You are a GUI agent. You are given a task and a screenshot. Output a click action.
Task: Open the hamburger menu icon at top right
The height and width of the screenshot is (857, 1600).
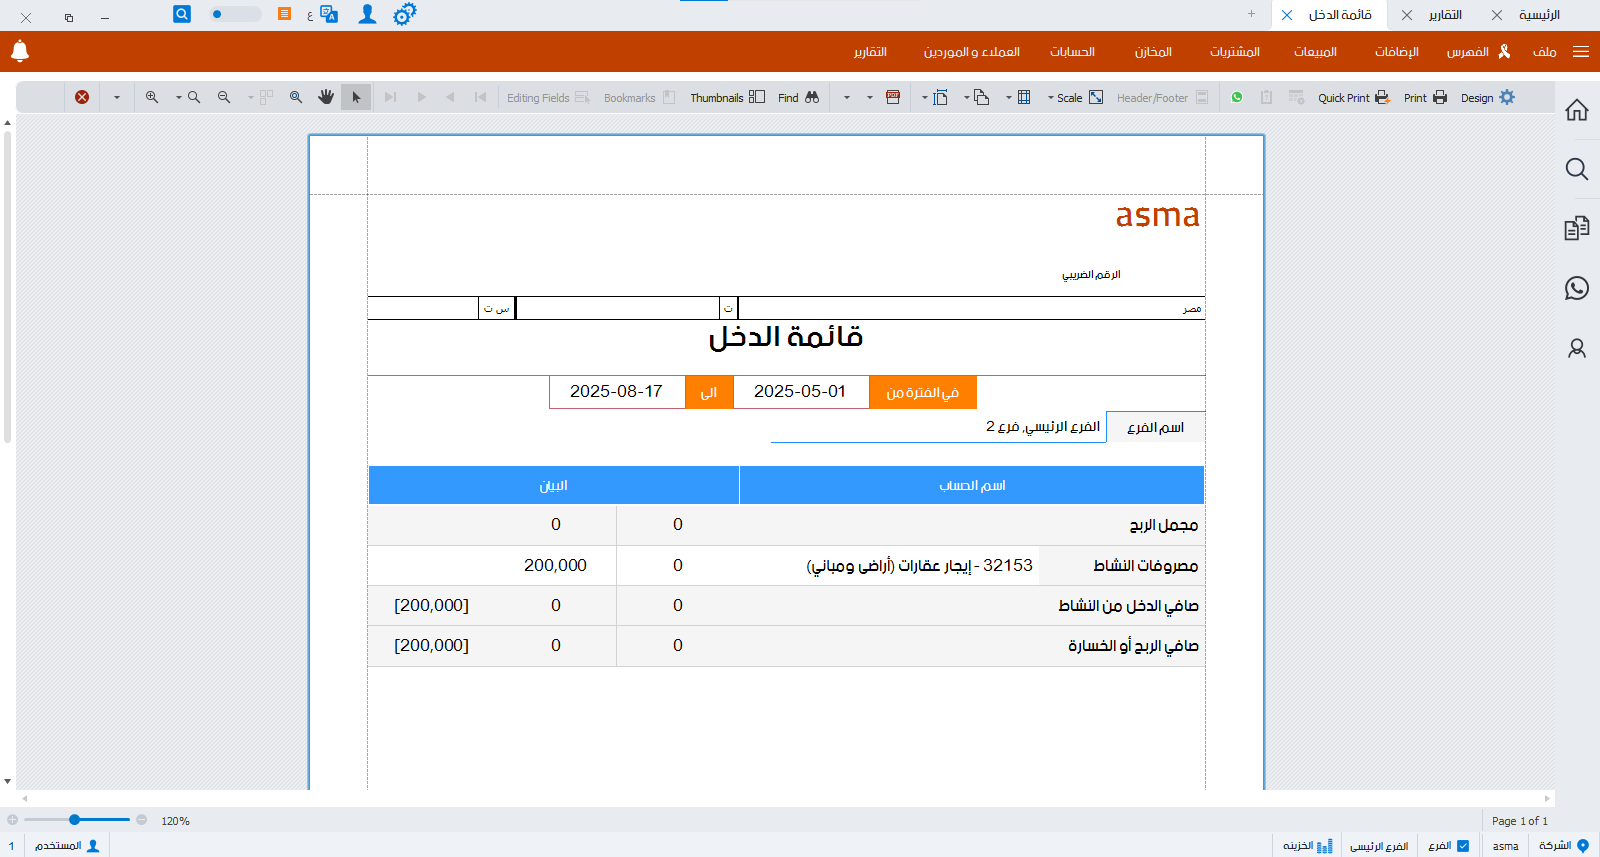1581,52
